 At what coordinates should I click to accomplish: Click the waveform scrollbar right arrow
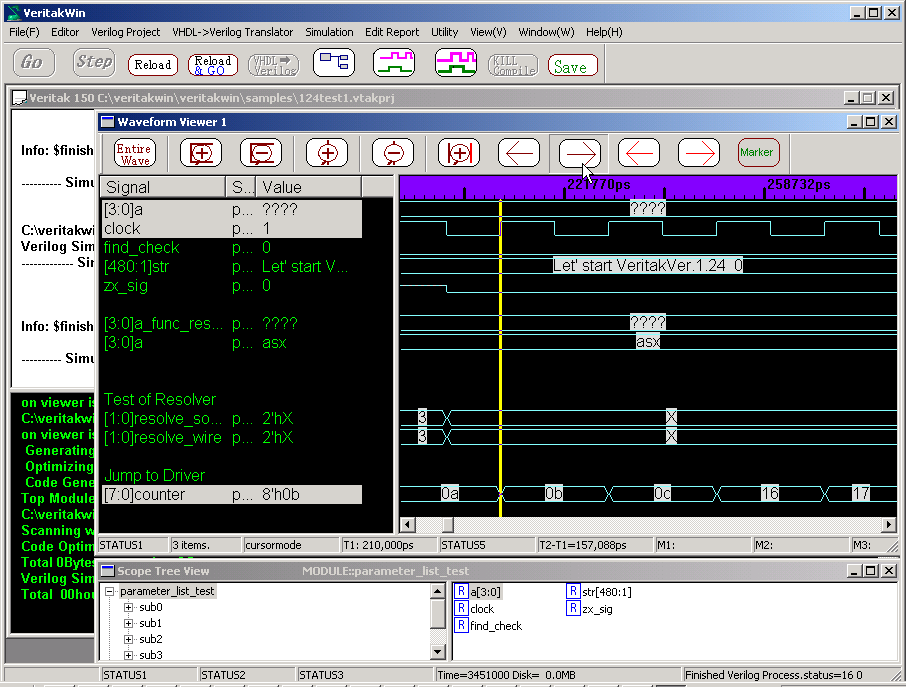click(889, 525)
